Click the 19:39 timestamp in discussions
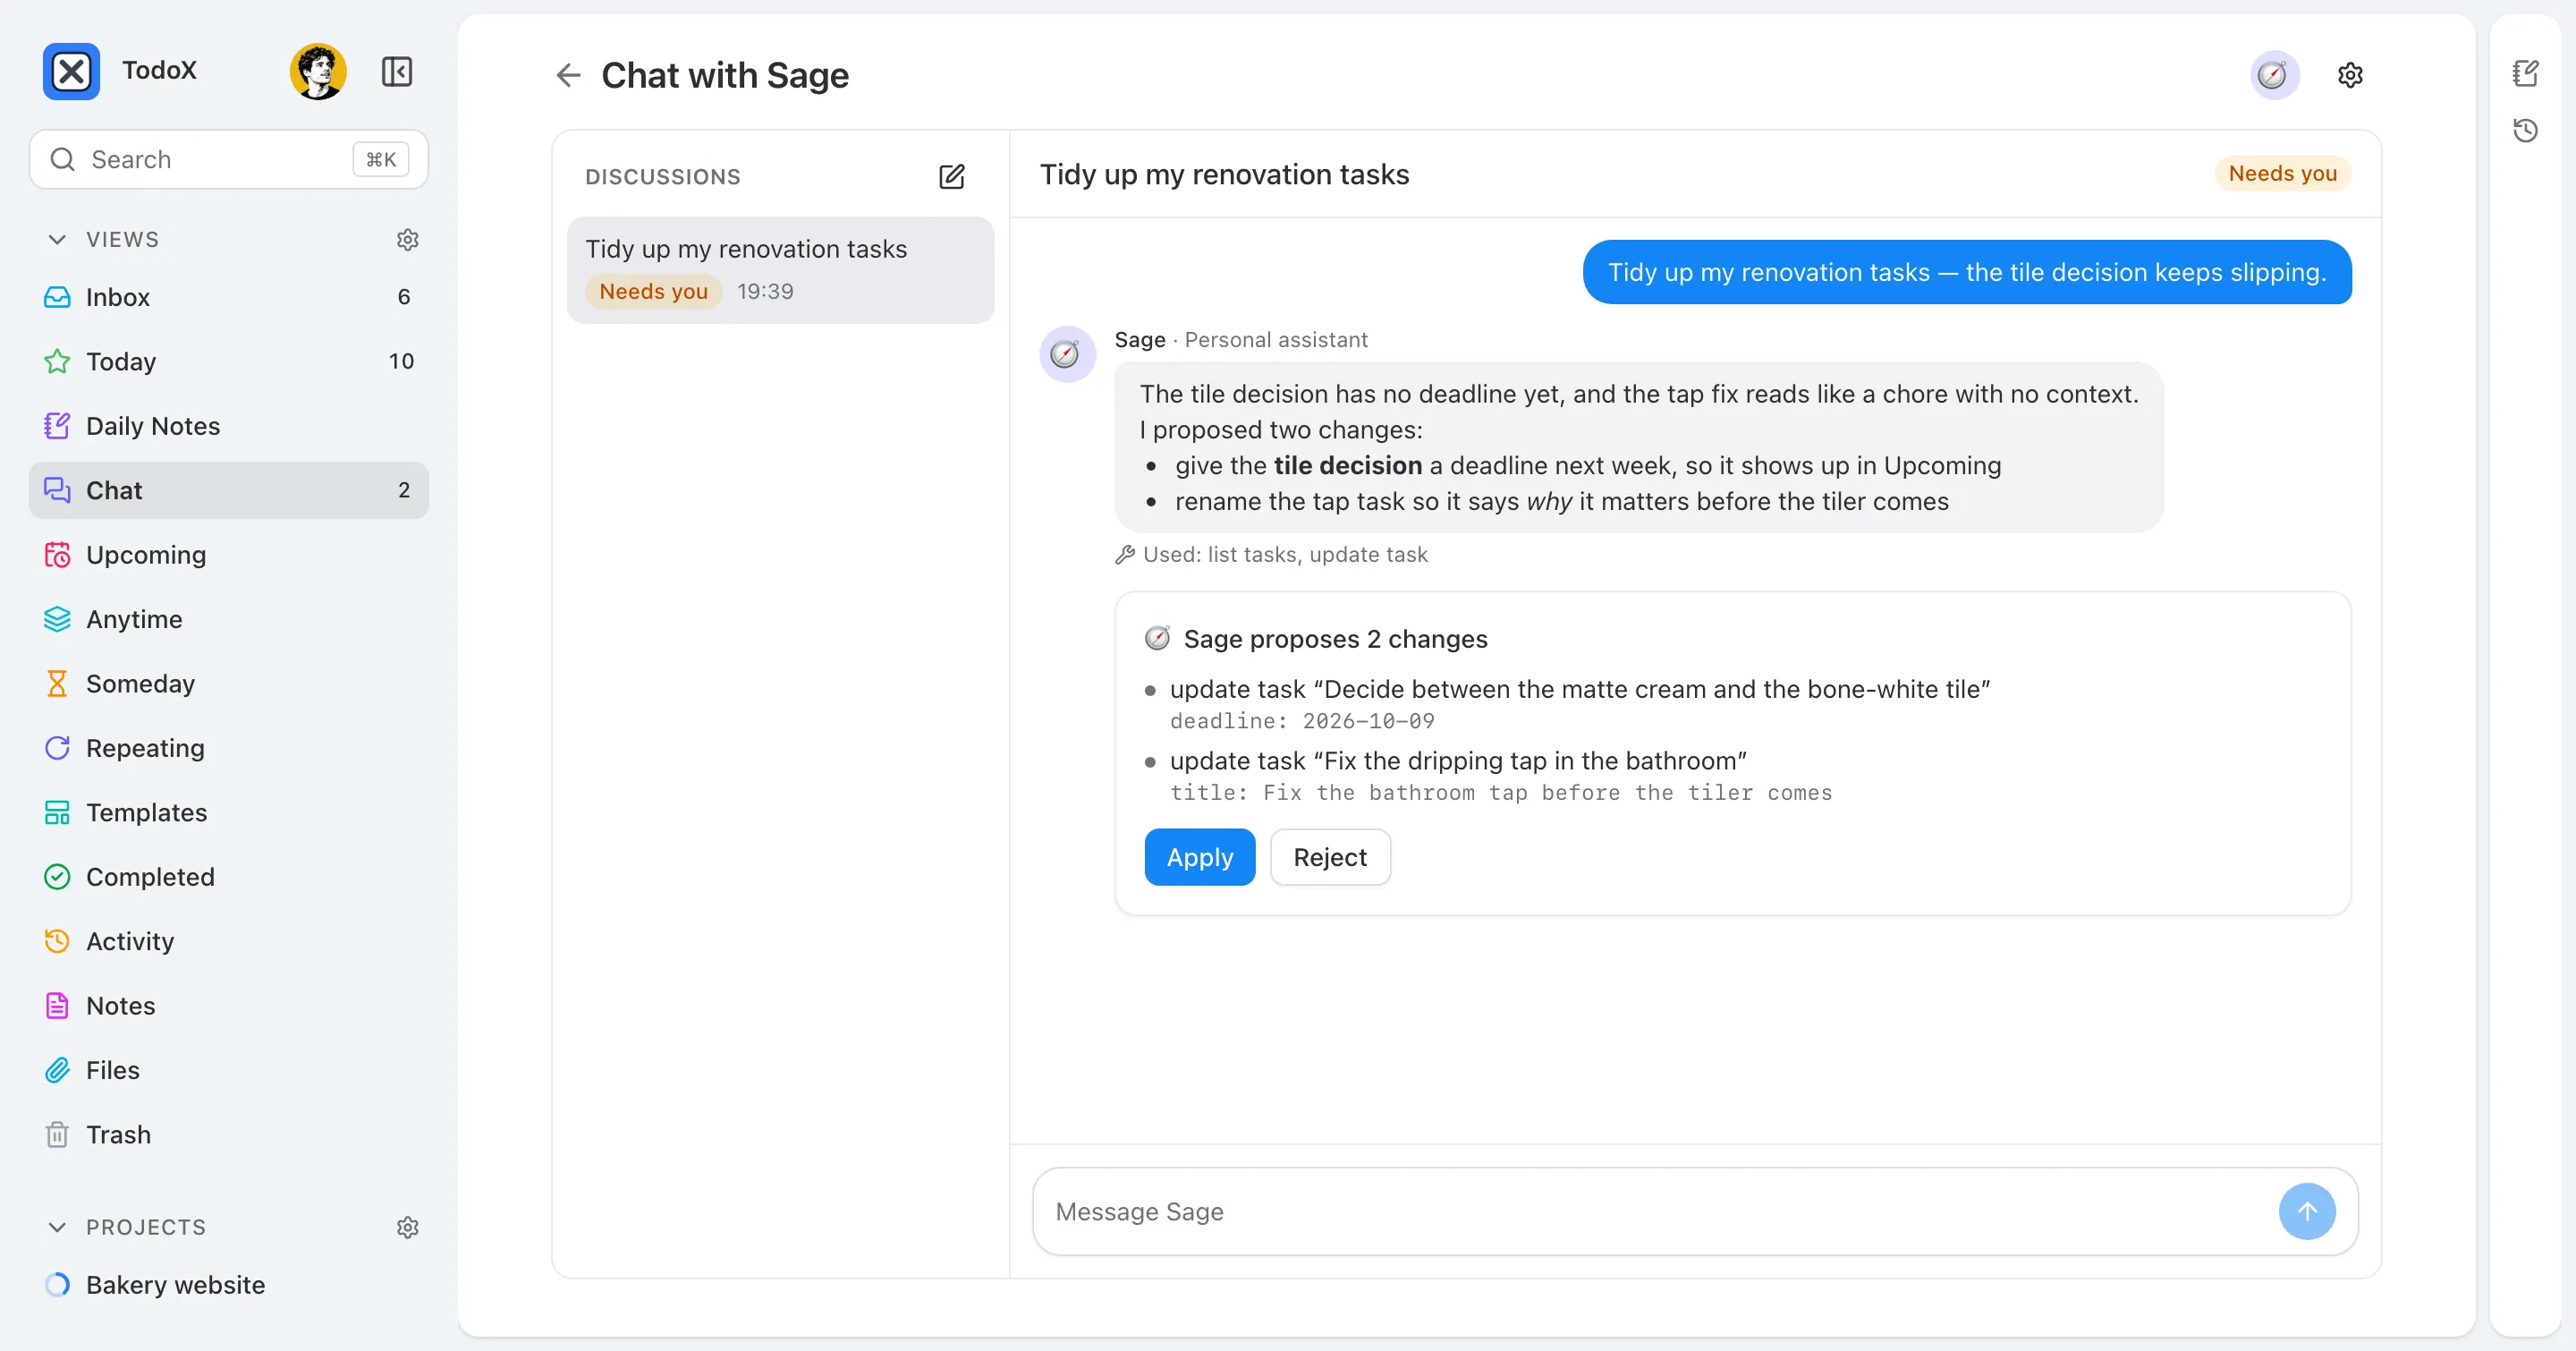 765,291
